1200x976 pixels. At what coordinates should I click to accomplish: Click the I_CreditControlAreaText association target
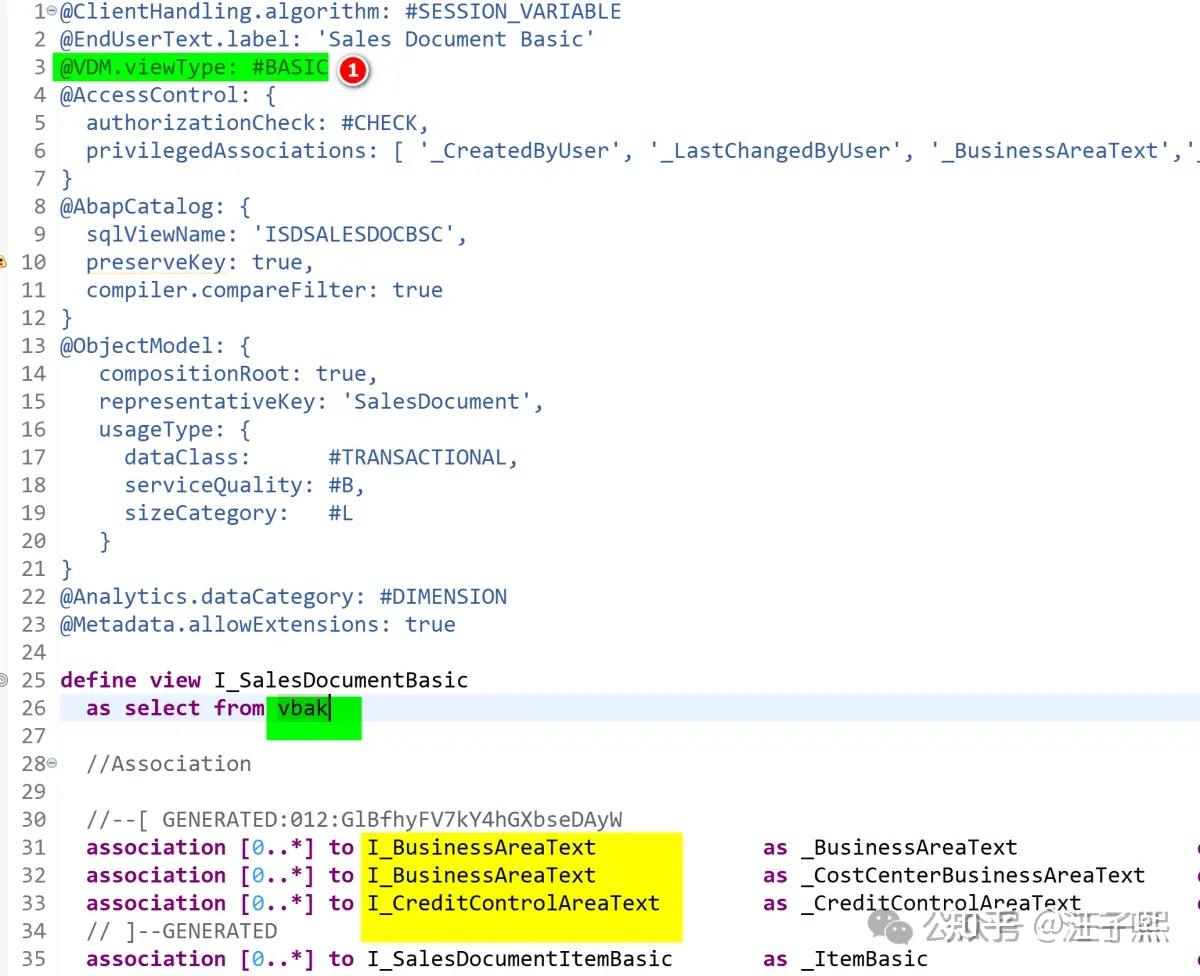click(512, 903)
